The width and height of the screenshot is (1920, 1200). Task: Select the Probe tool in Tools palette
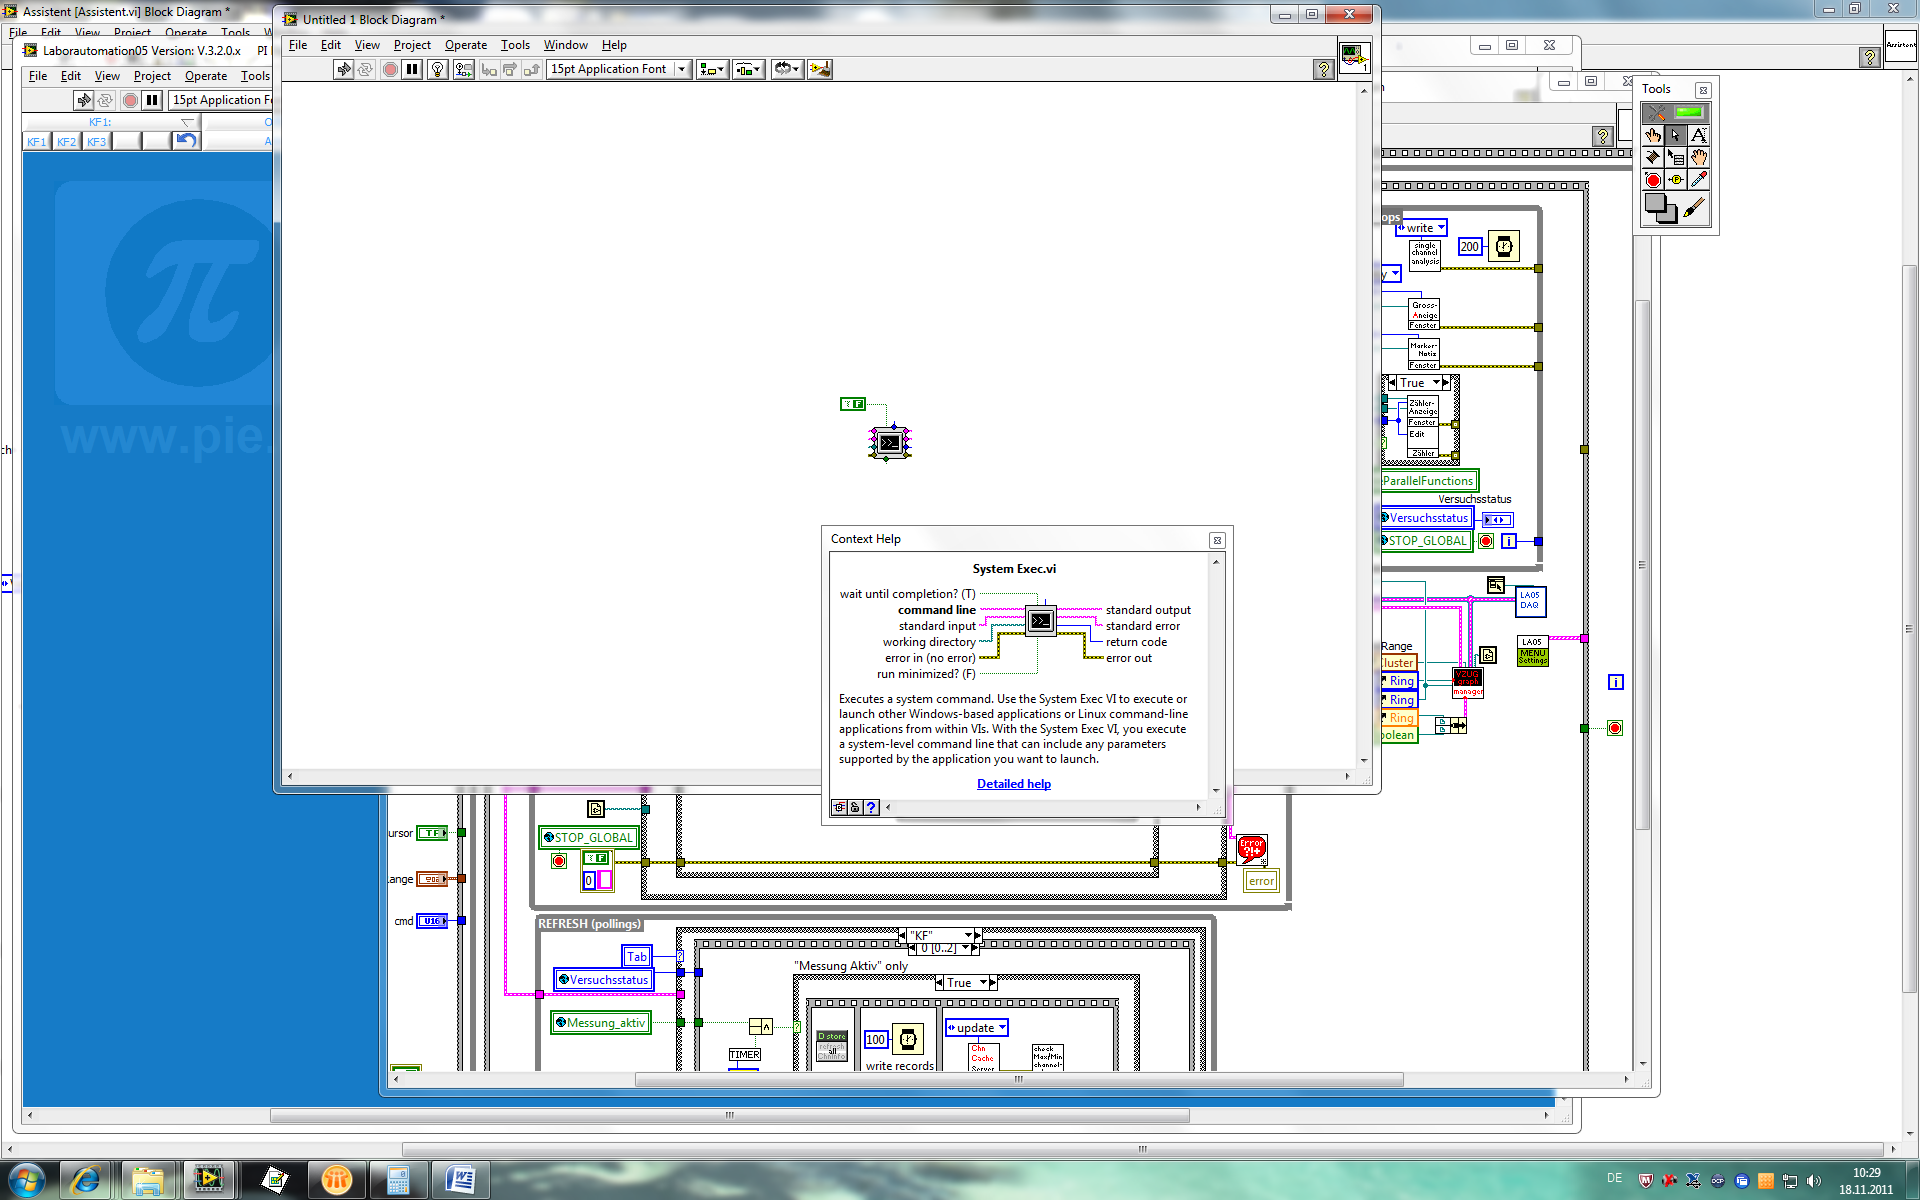click(1676, 180)
